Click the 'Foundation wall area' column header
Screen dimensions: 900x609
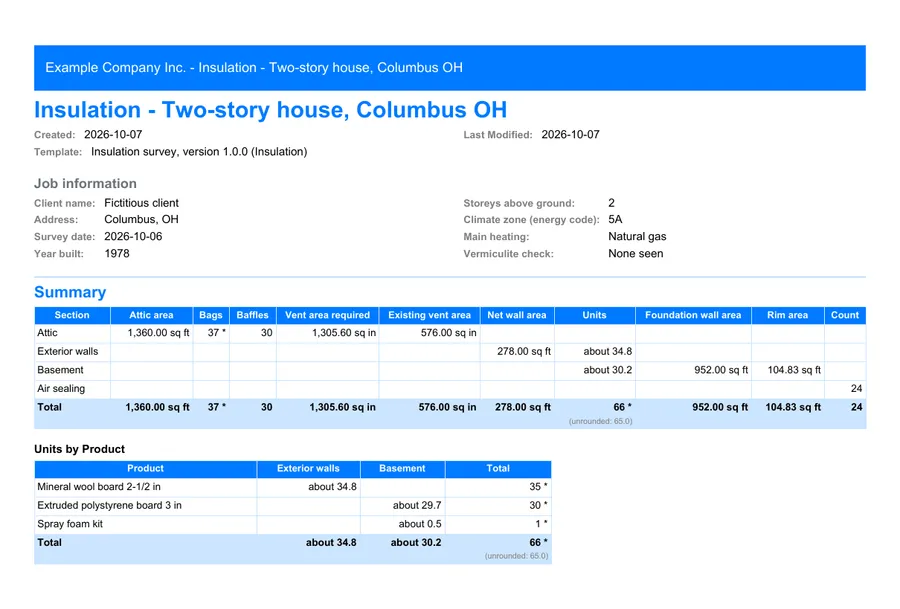pos(693,315)
